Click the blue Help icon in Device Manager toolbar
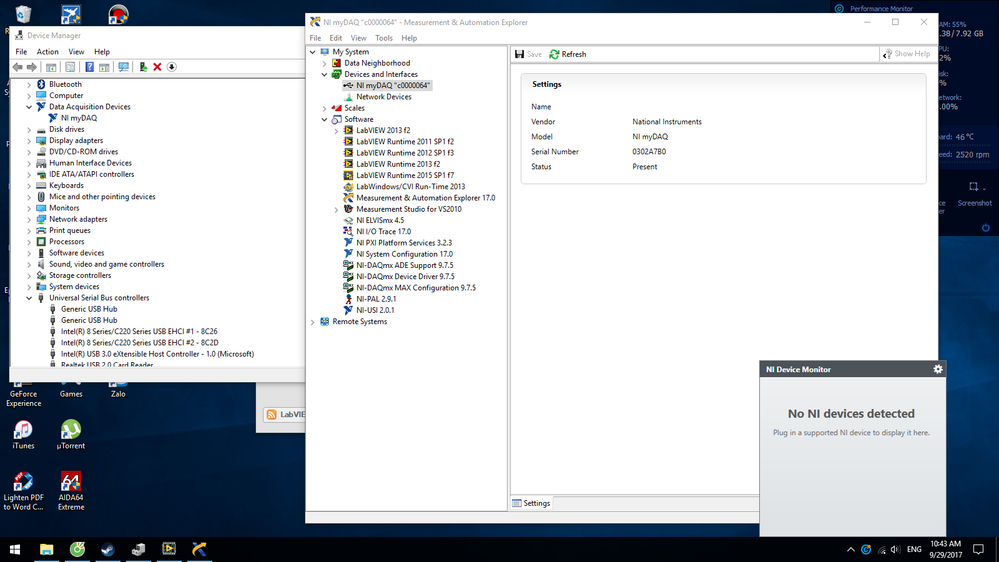 [x=89, y=67]
